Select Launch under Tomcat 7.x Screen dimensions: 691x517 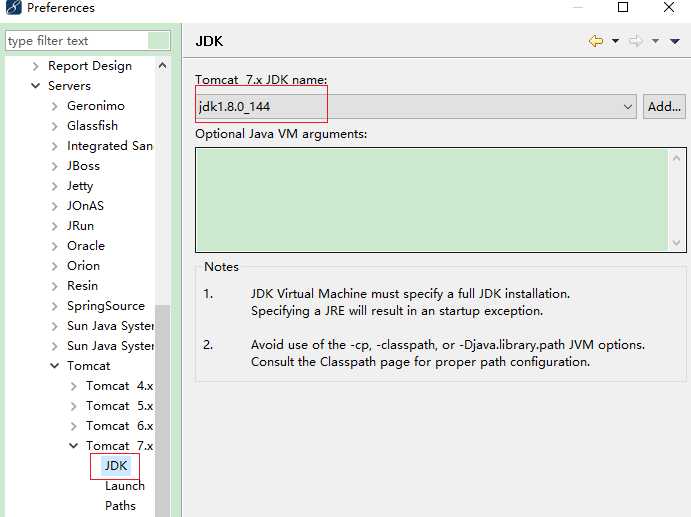(125, 485)
